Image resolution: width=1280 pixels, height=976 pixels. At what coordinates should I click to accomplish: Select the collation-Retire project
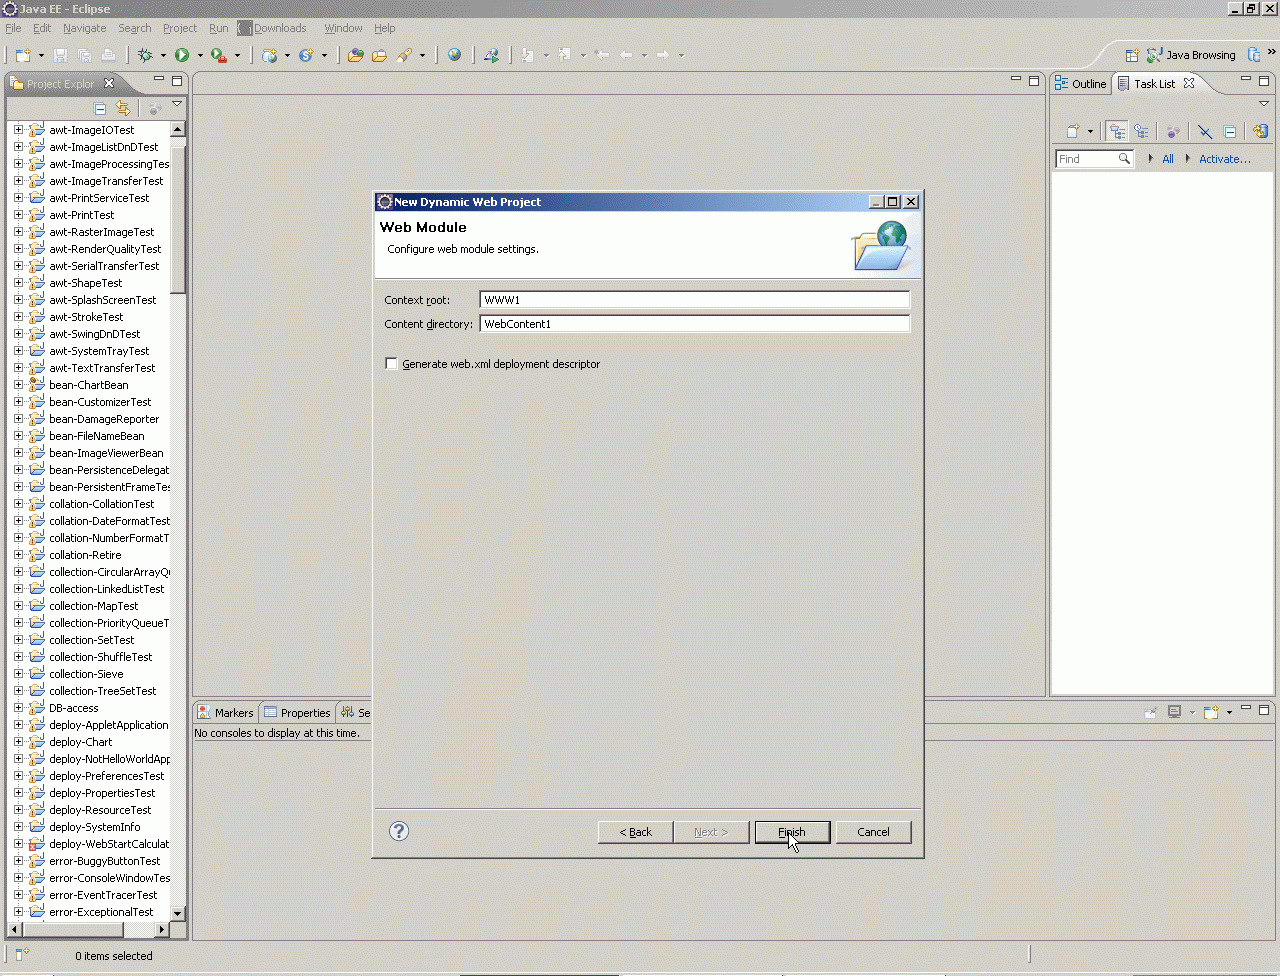click(85, 555)
